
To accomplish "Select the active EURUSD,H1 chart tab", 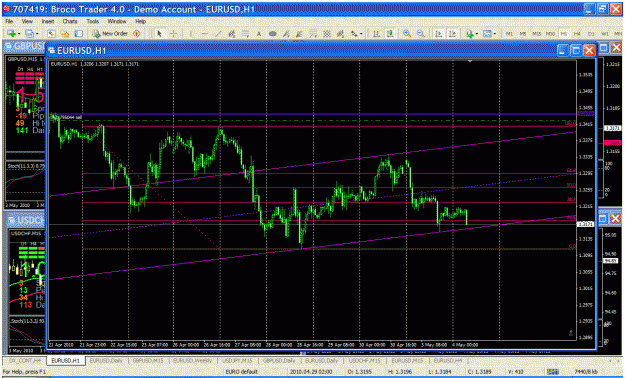I will 65,360.
